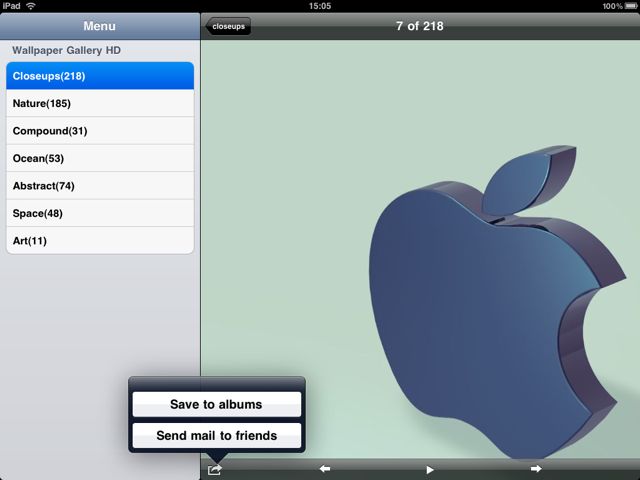Tap the Wi-Fi status icon
640x480 pixels.
(31, 6)
